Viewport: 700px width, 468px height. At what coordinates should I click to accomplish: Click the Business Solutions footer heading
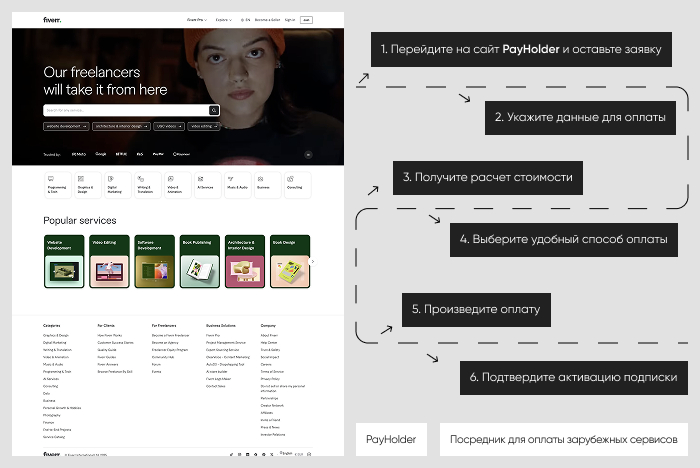click(221, 326)
